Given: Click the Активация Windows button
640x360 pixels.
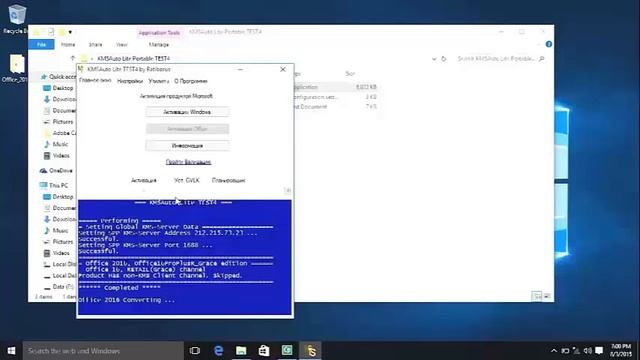Looking at the screenshot, I should [187, 112].
